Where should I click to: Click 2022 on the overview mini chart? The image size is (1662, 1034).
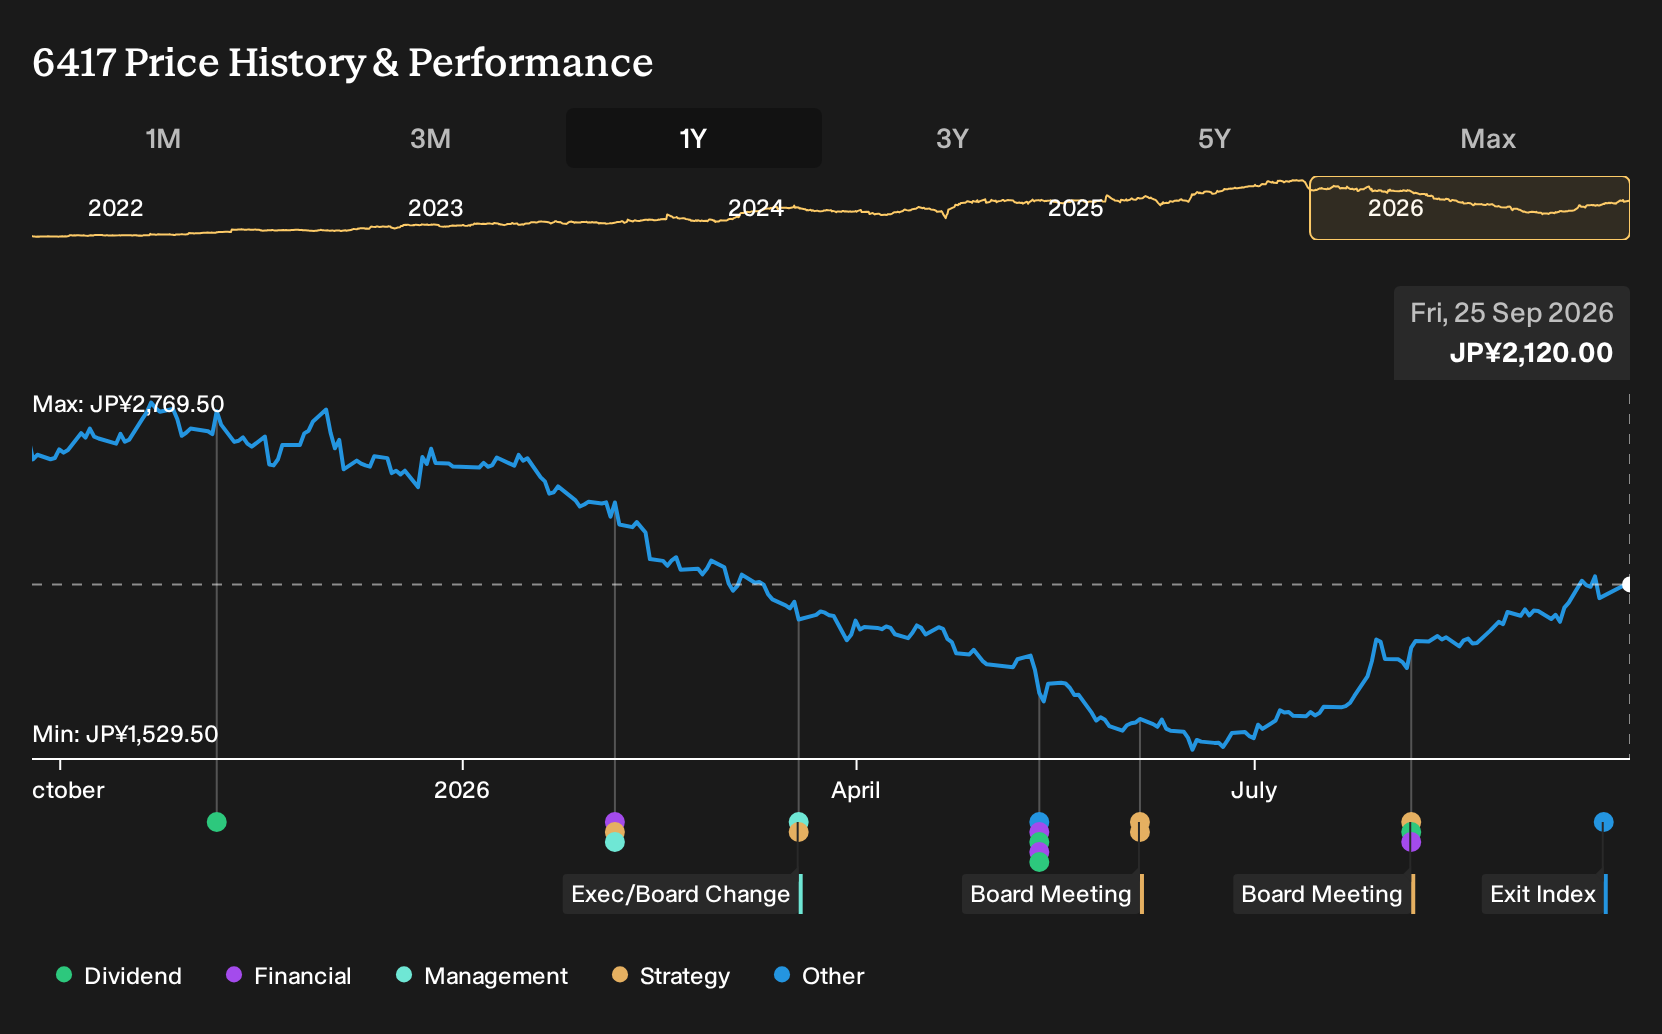[x=116, y=208]
